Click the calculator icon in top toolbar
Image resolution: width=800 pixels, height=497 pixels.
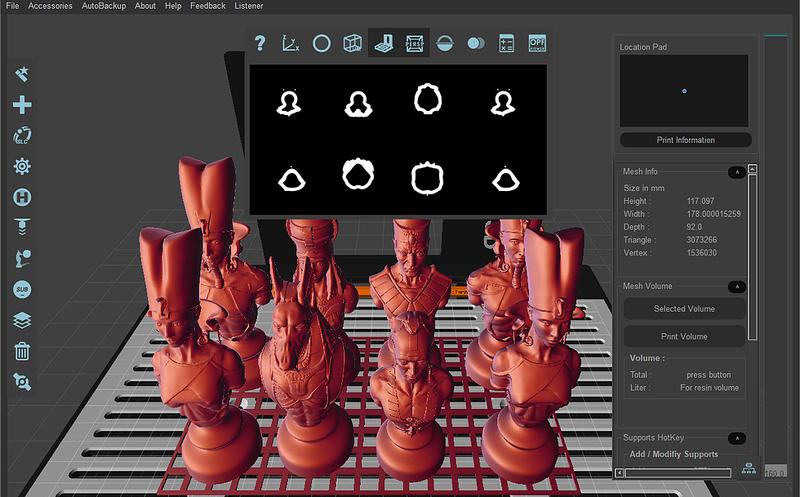pos(506,43)
